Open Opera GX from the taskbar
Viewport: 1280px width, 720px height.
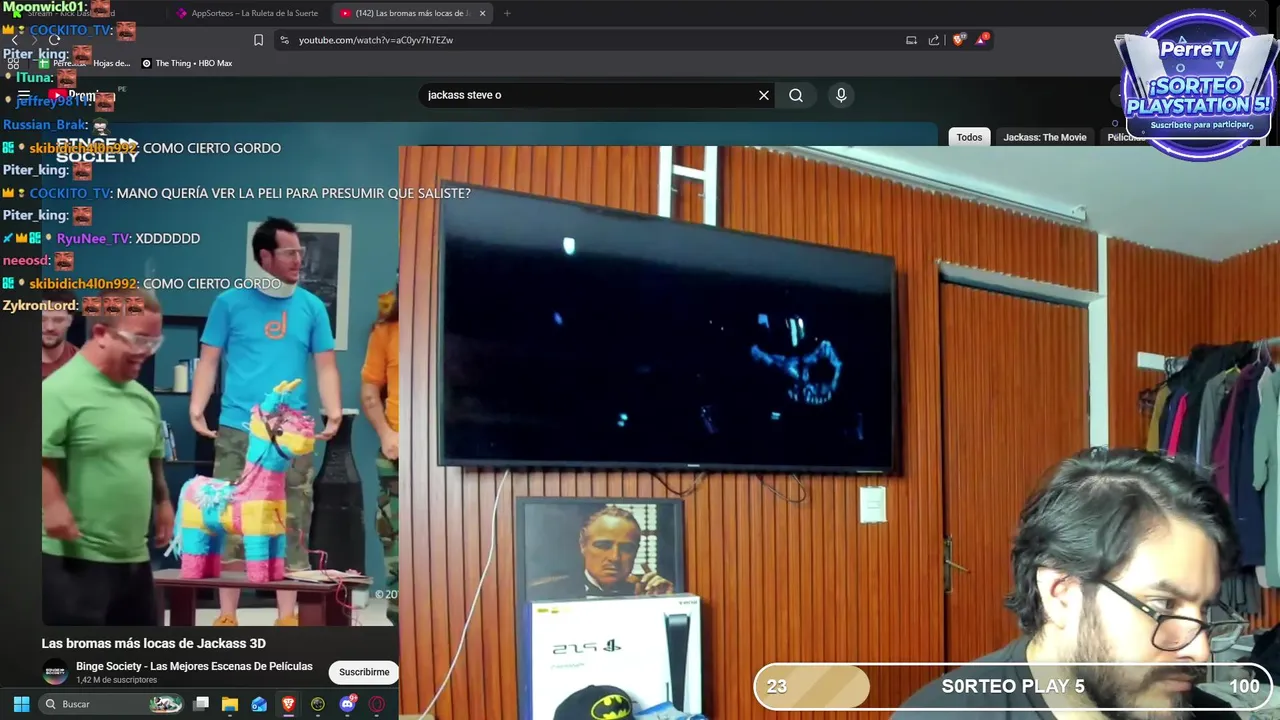pyautogui.click(x=377, y=704)
